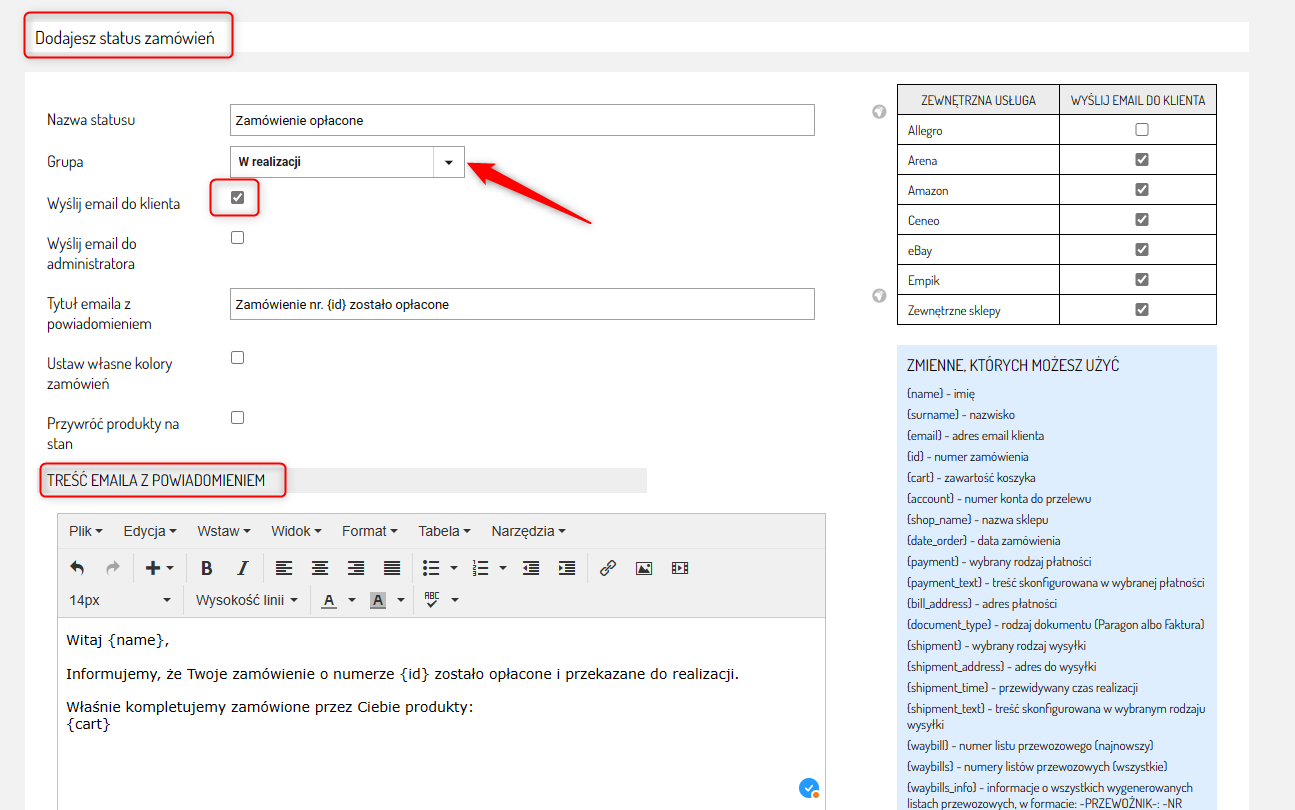The width and height of the screenshot is (1295, 810).
Task: Open the Narzędzia menu
Action: pos(528,531)
